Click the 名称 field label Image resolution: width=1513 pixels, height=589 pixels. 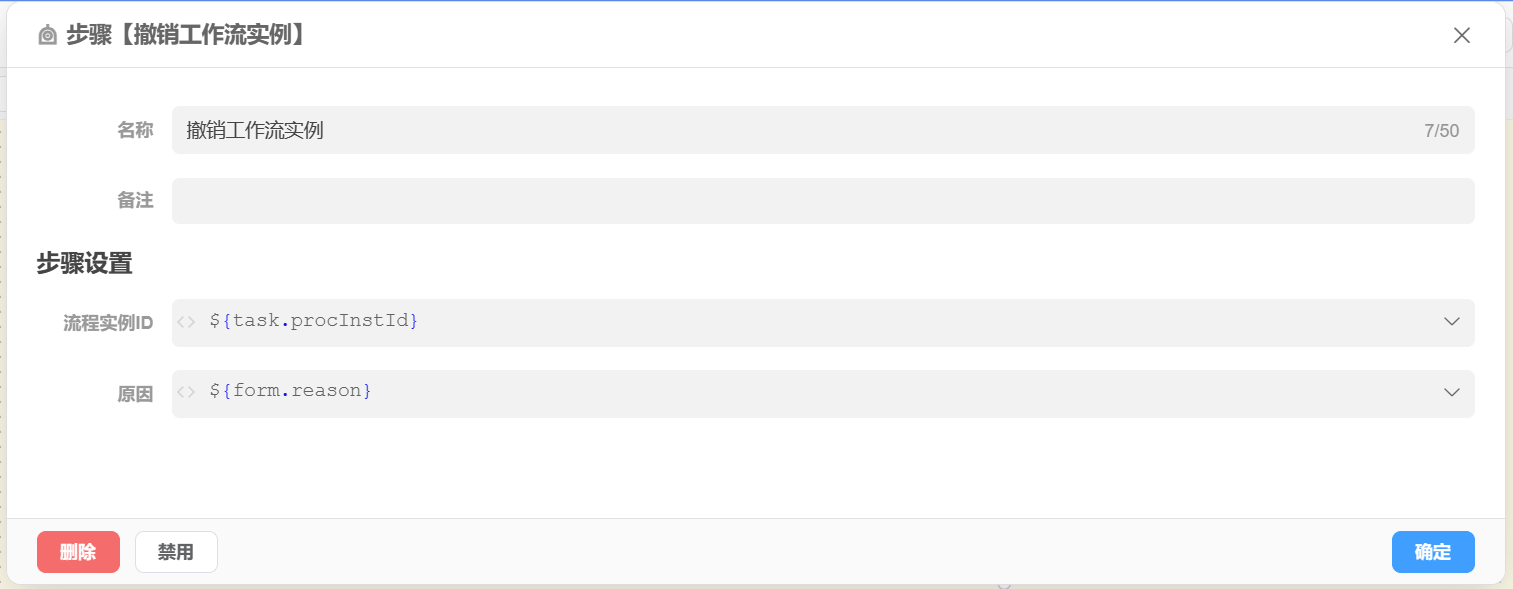[135, 130]
